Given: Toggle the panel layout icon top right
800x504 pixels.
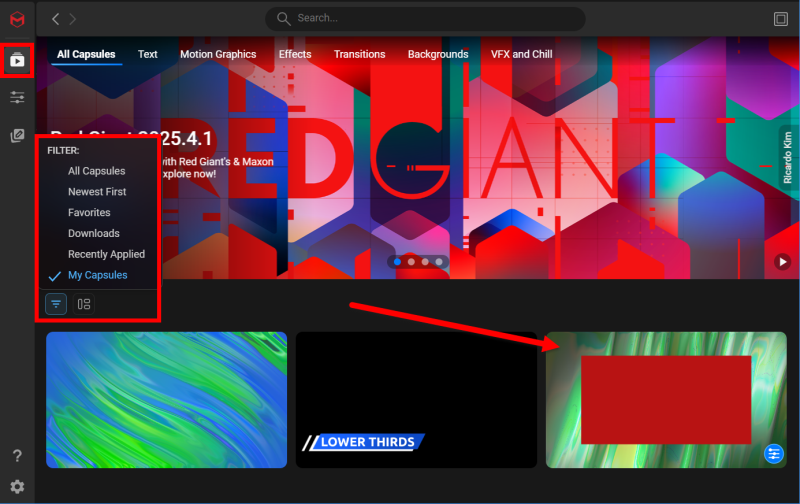Looking at the screenshot, I should click(x=781, y=19).
